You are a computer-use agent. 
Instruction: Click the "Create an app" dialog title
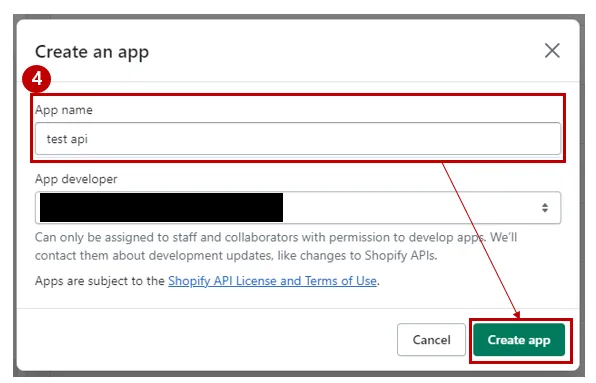(92, 52)
